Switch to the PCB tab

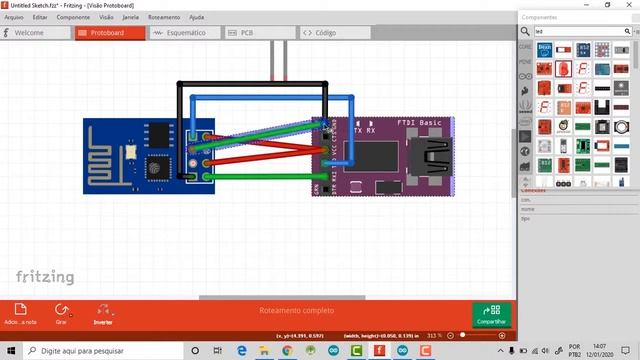[260, 33]
